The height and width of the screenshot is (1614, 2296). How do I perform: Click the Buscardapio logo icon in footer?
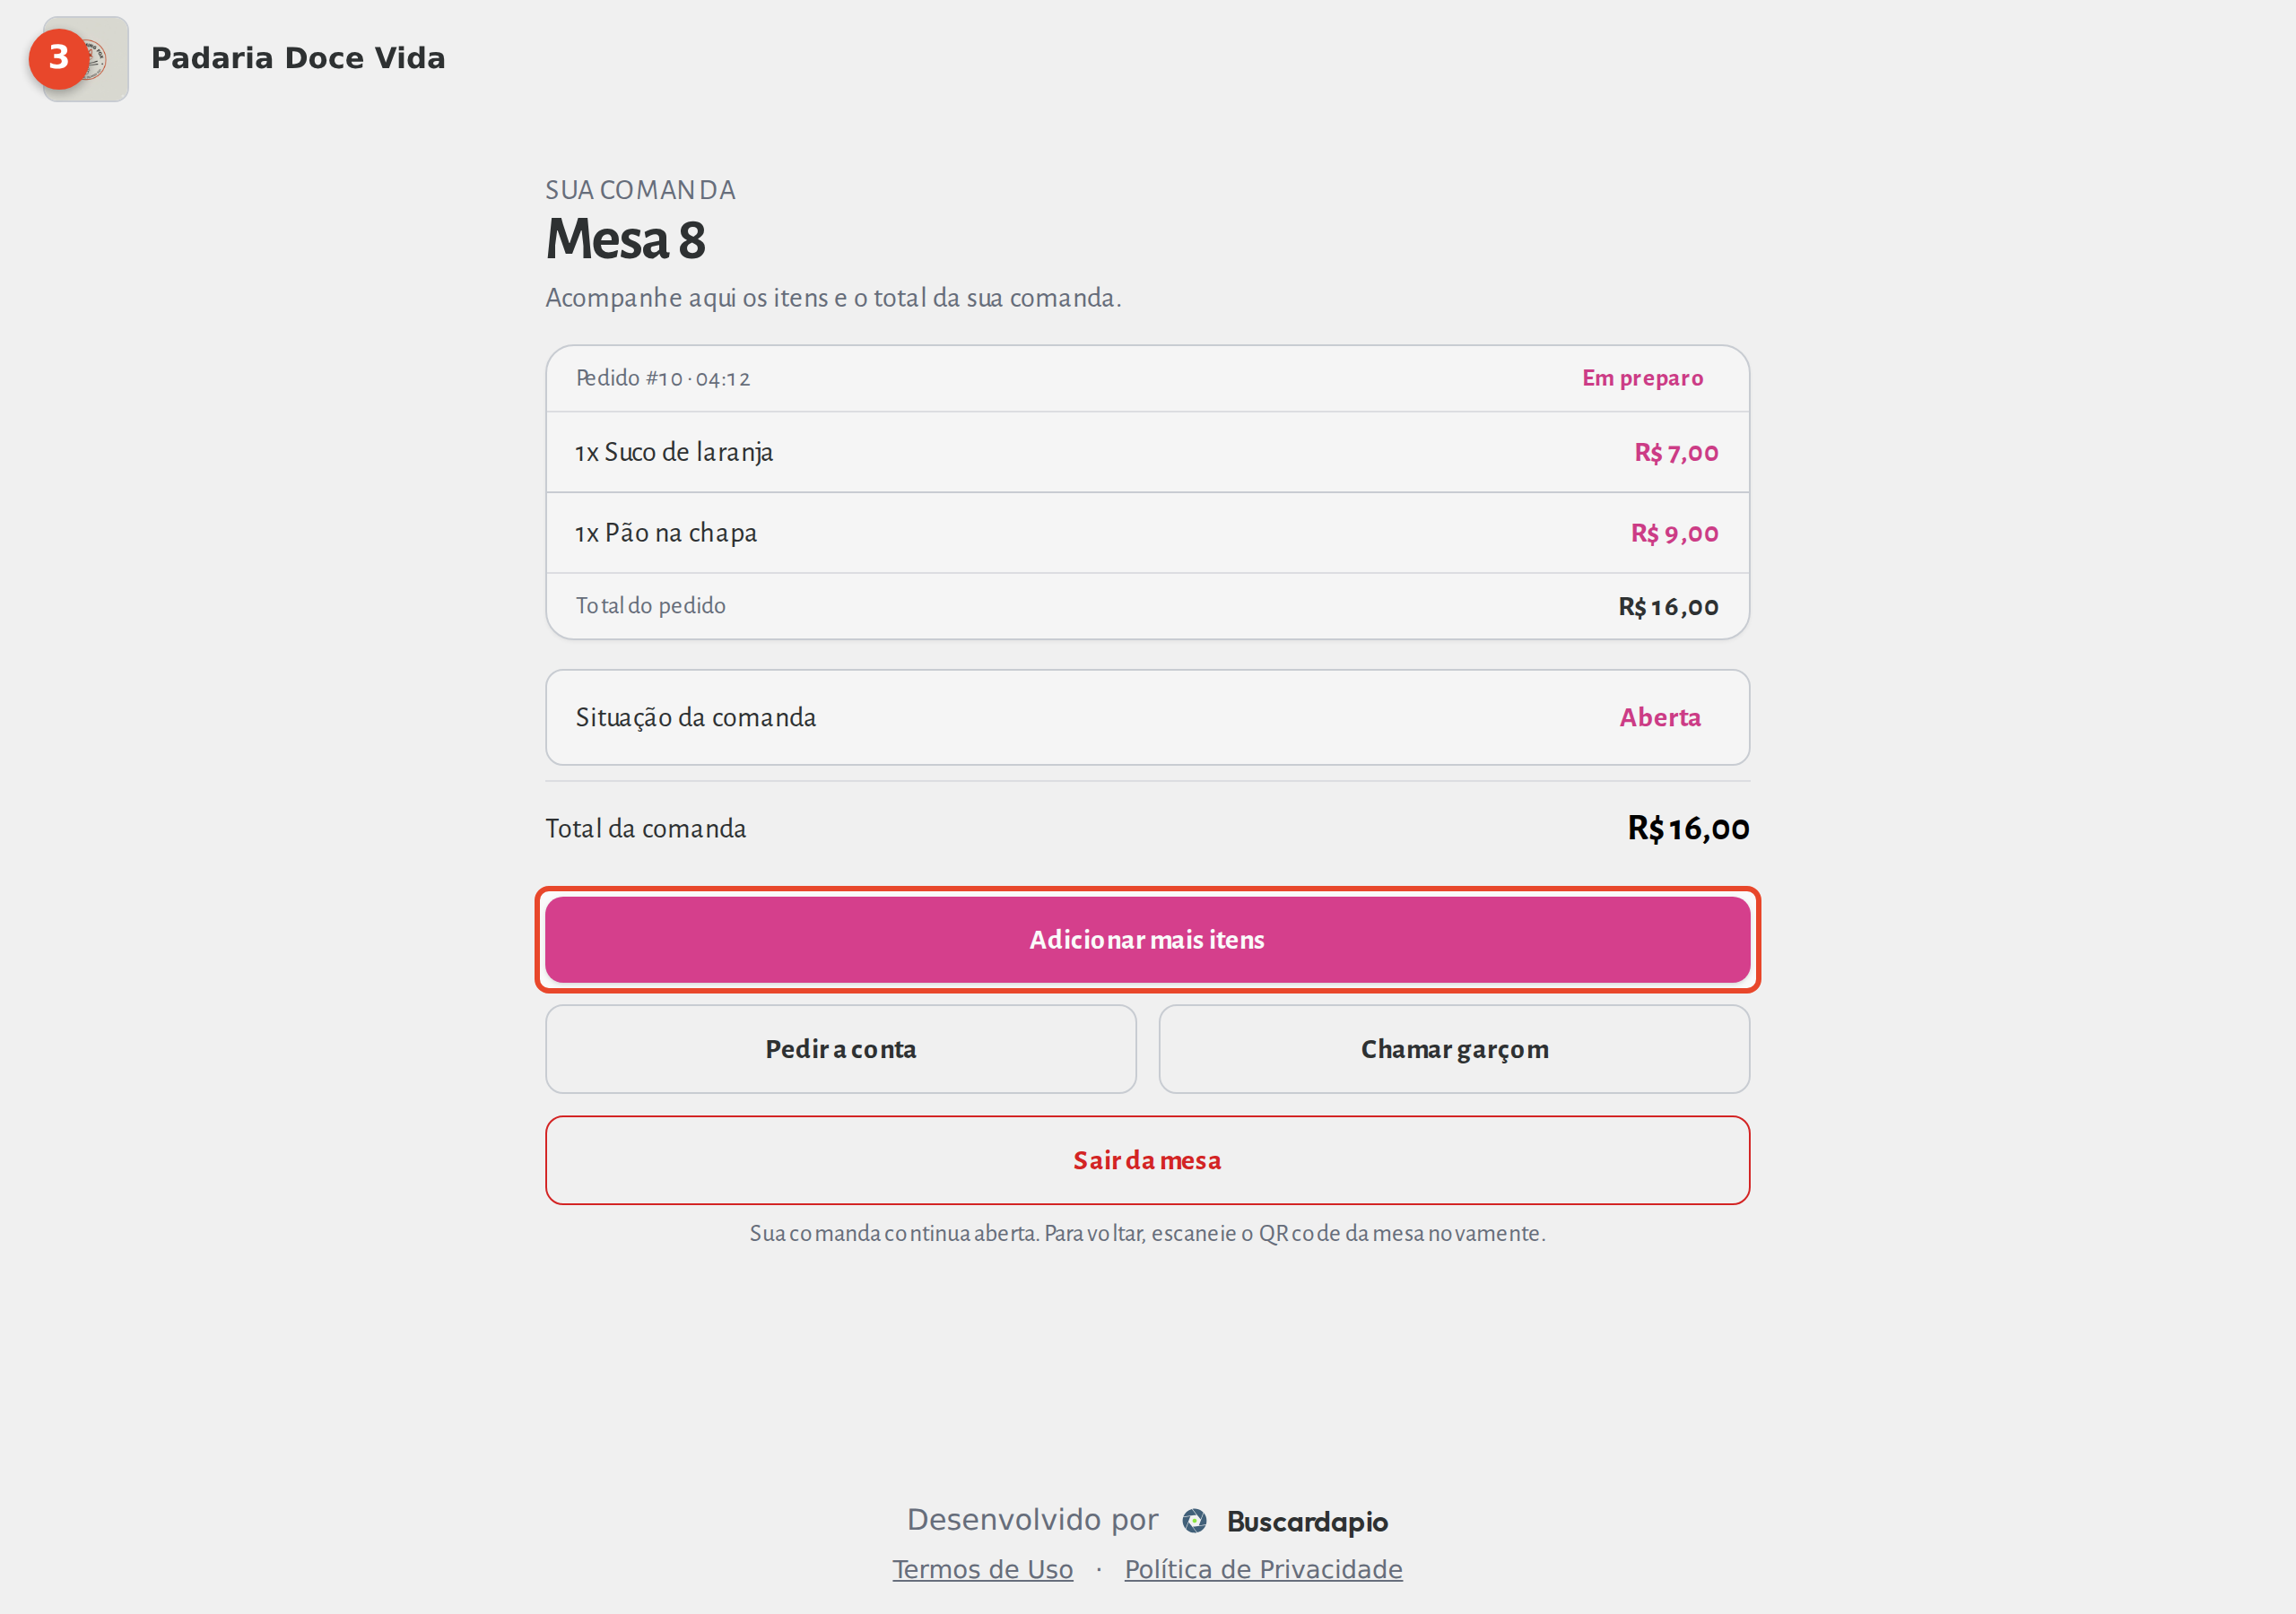1194,1521
